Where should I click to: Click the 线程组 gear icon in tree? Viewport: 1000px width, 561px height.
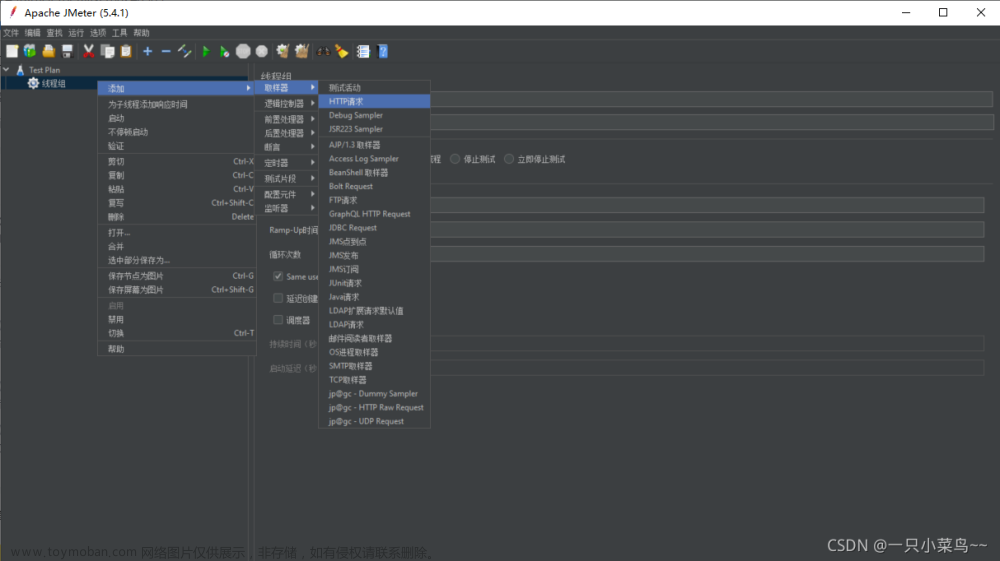(33, 84)
